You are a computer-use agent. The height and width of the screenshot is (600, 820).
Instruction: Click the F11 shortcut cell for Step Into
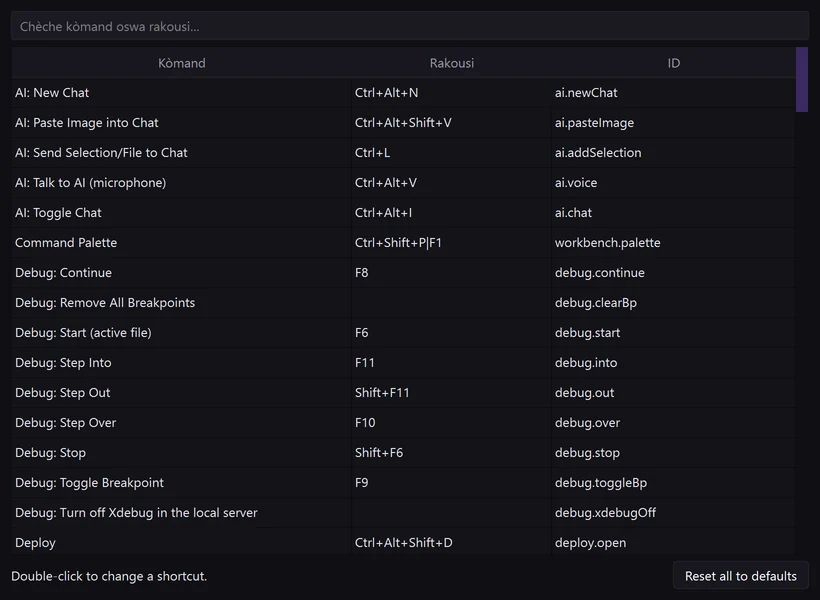coord(451,363)
